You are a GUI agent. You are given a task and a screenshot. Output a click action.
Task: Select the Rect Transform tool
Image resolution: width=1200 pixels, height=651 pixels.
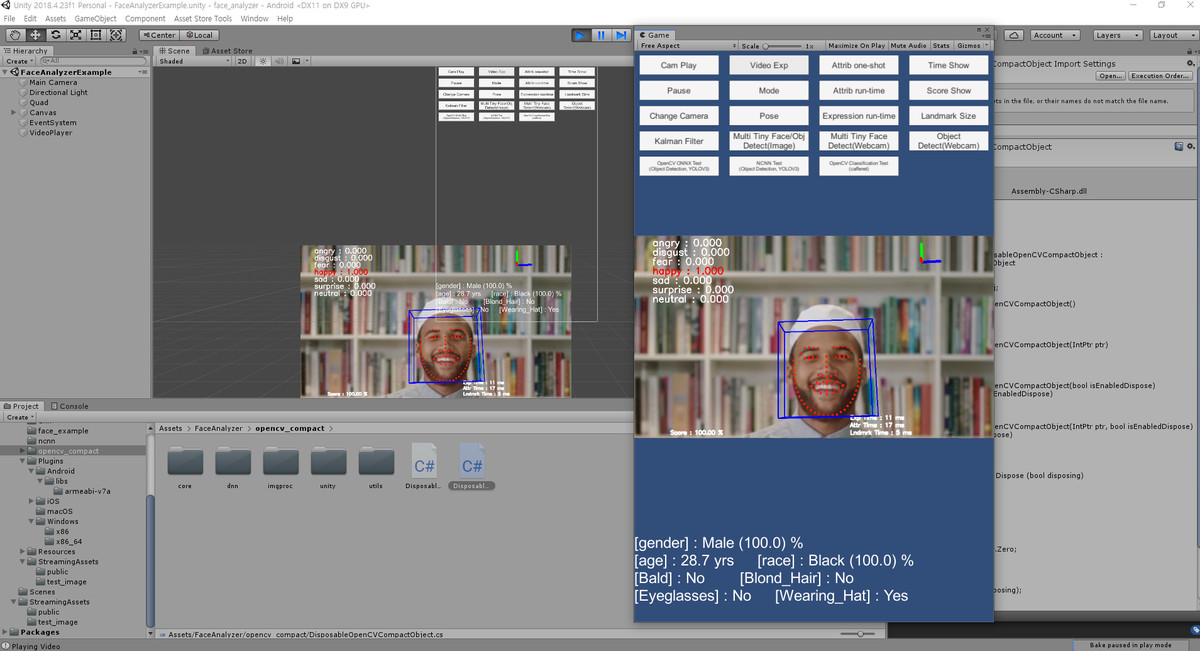(95, 35)
